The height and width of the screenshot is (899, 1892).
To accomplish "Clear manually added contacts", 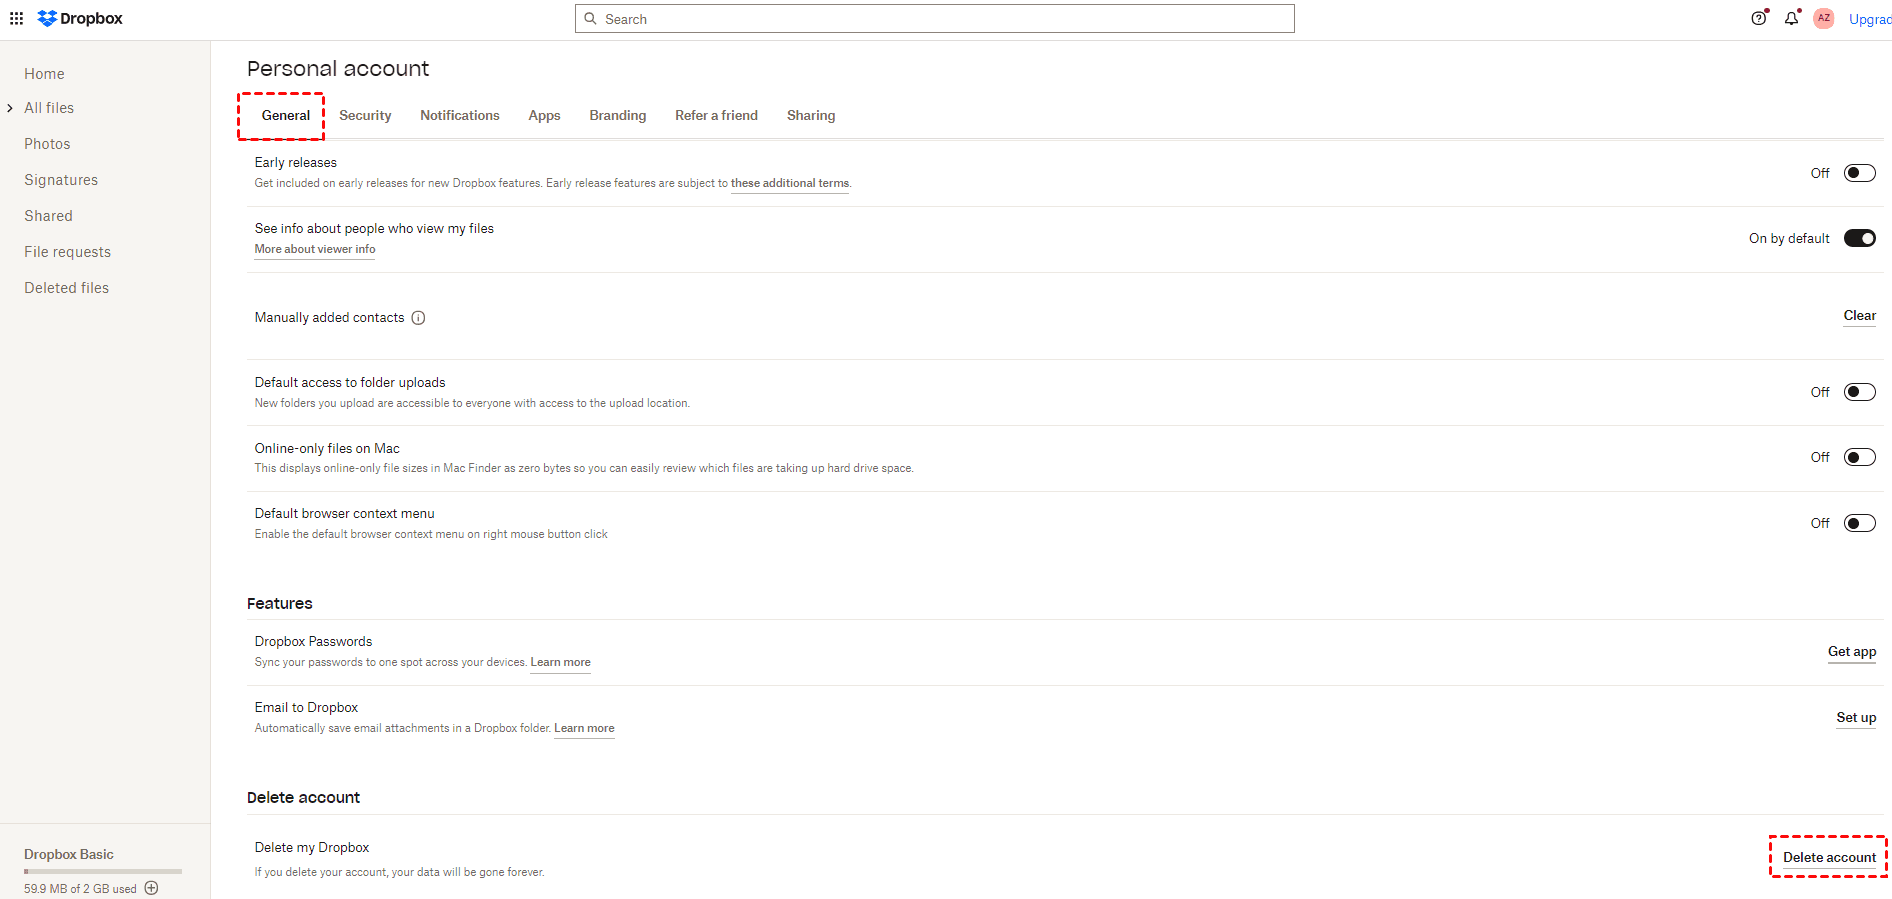I will coord(1860,316).
